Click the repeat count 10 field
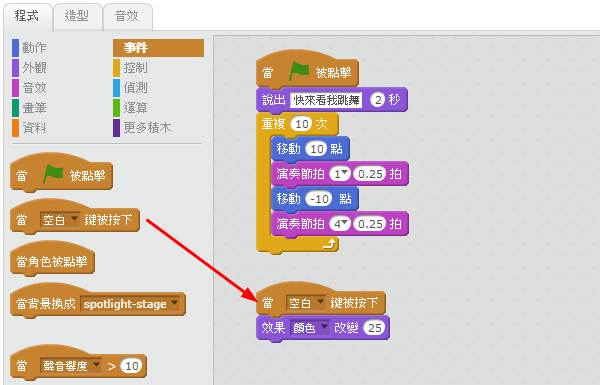This screenshot has width=600, height=385. point(302,124)
